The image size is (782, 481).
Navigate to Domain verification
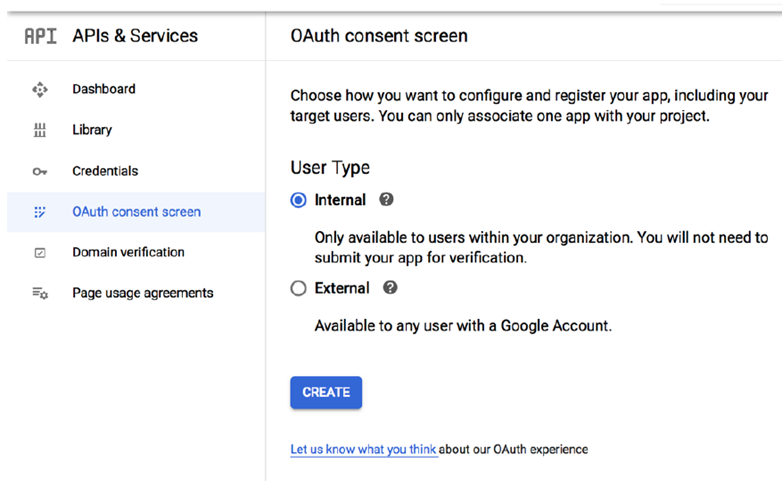pos(128,252)
